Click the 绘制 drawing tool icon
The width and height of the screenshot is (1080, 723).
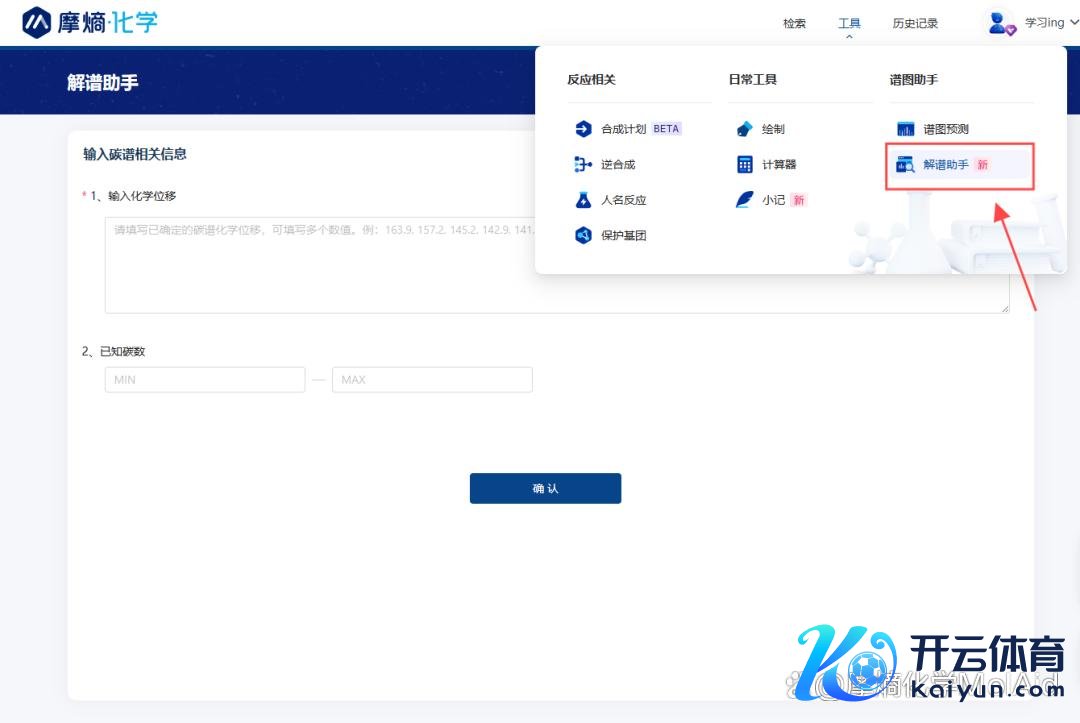click(744, 129)
